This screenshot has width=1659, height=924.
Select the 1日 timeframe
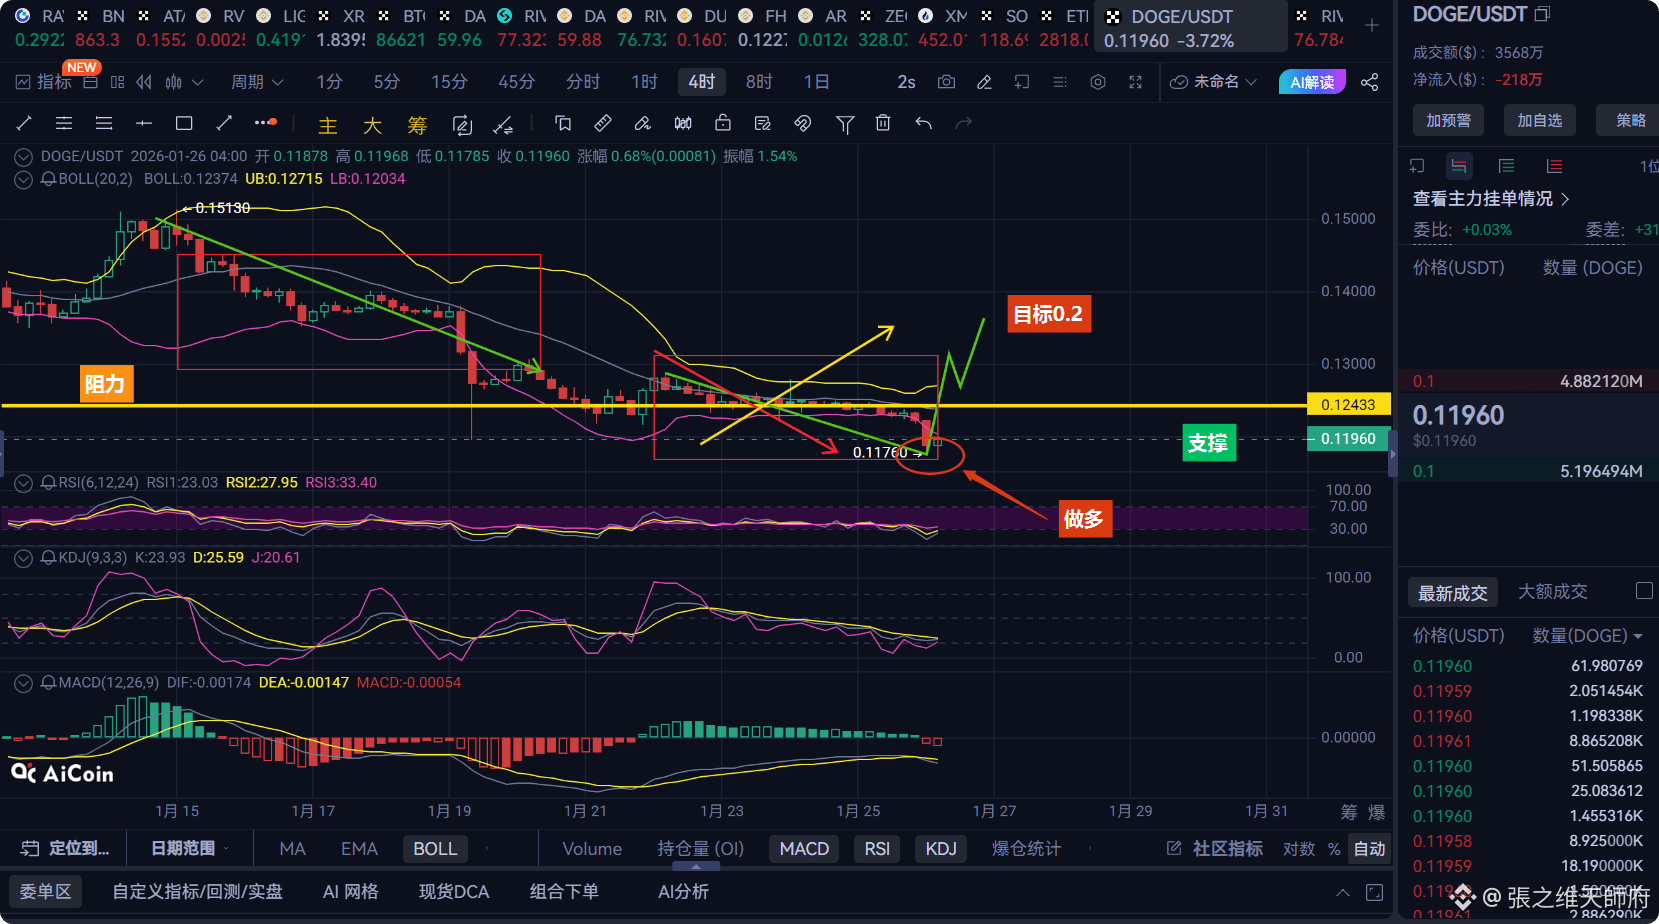(x=816, y=82)
